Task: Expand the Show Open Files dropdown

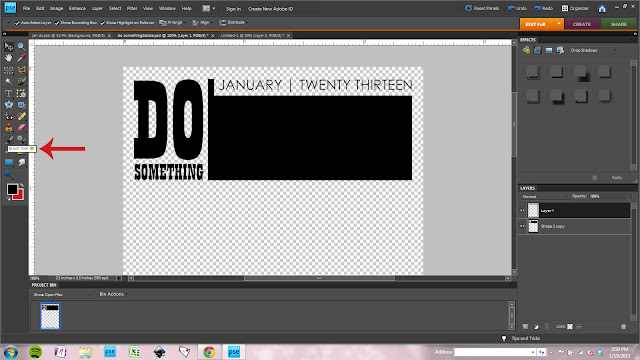Action: pos(62,294)
